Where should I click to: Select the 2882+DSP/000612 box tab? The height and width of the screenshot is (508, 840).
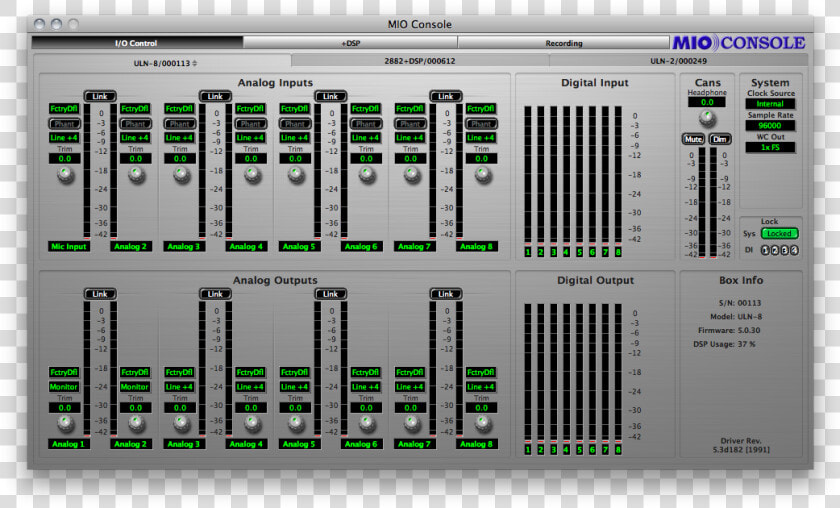click(419, 61)
